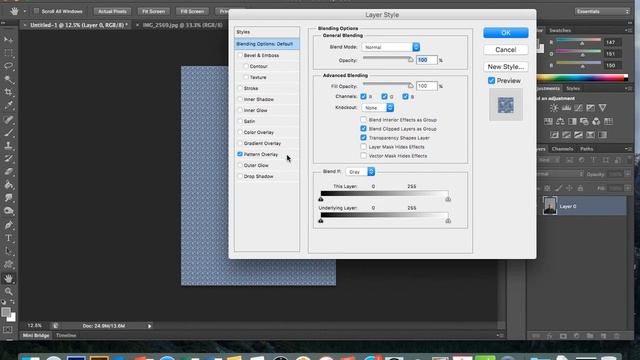Add a Color Balance adjustment
This screenshot has width=640, height=360.
pos(560,122)
